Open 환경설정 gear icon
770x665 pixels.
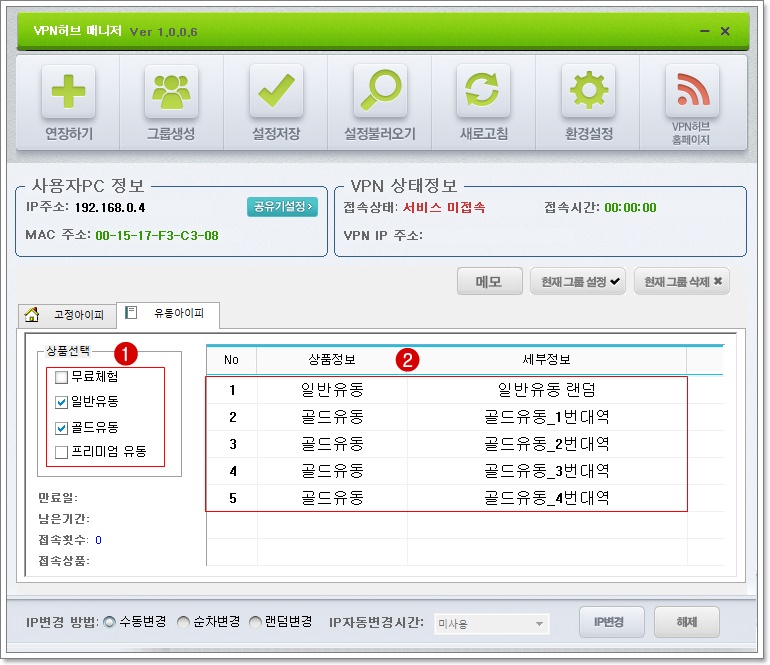pos(588,92)
